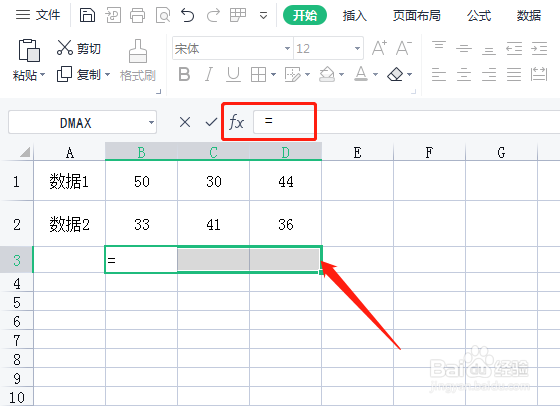Select column G header
This screenshot has width=560, height=406.
501,152
